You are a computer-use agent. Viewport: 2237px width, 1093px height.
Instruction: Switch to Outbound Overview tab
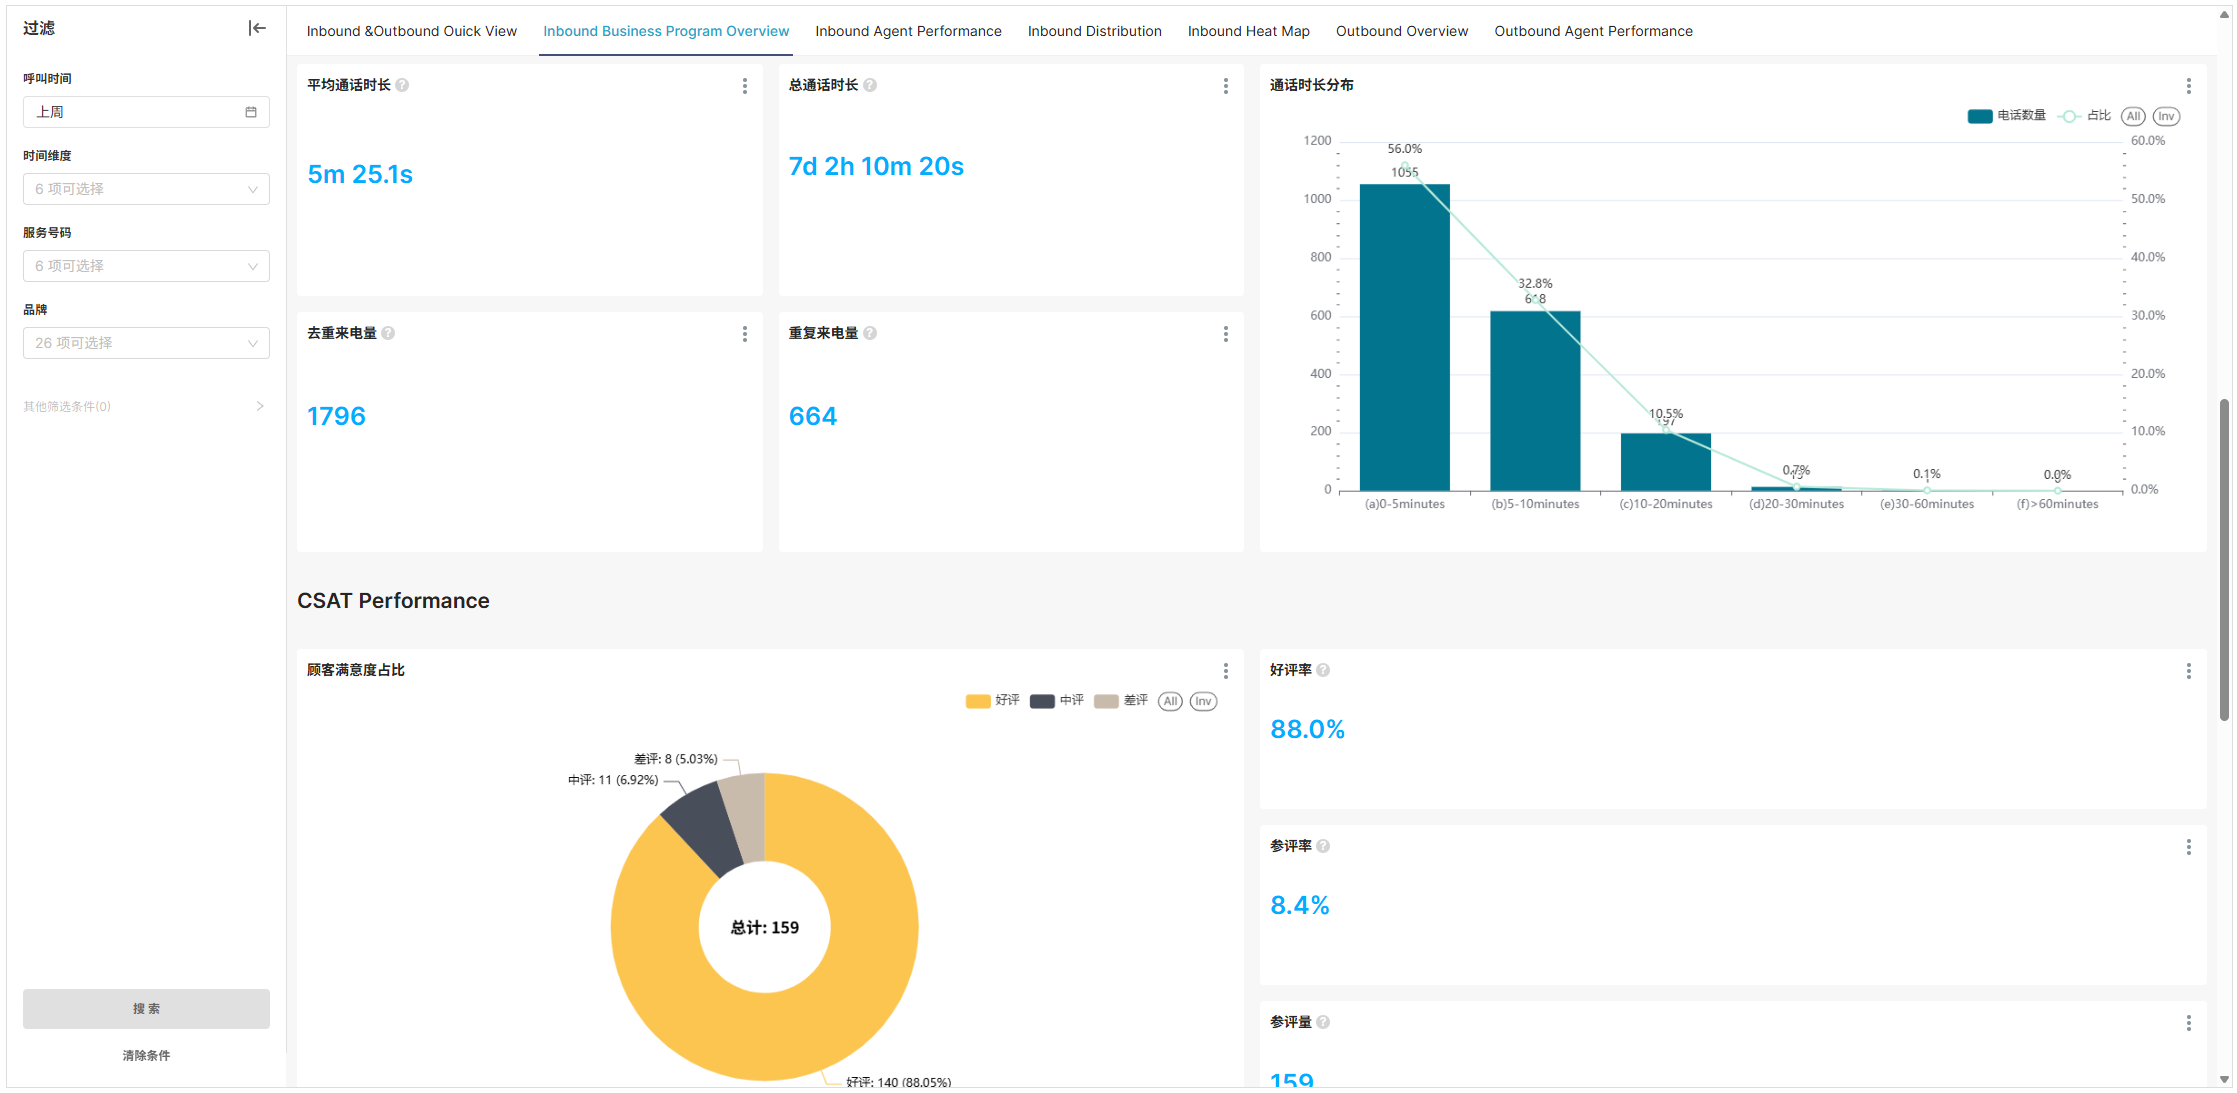click(x=1402, y=31)
